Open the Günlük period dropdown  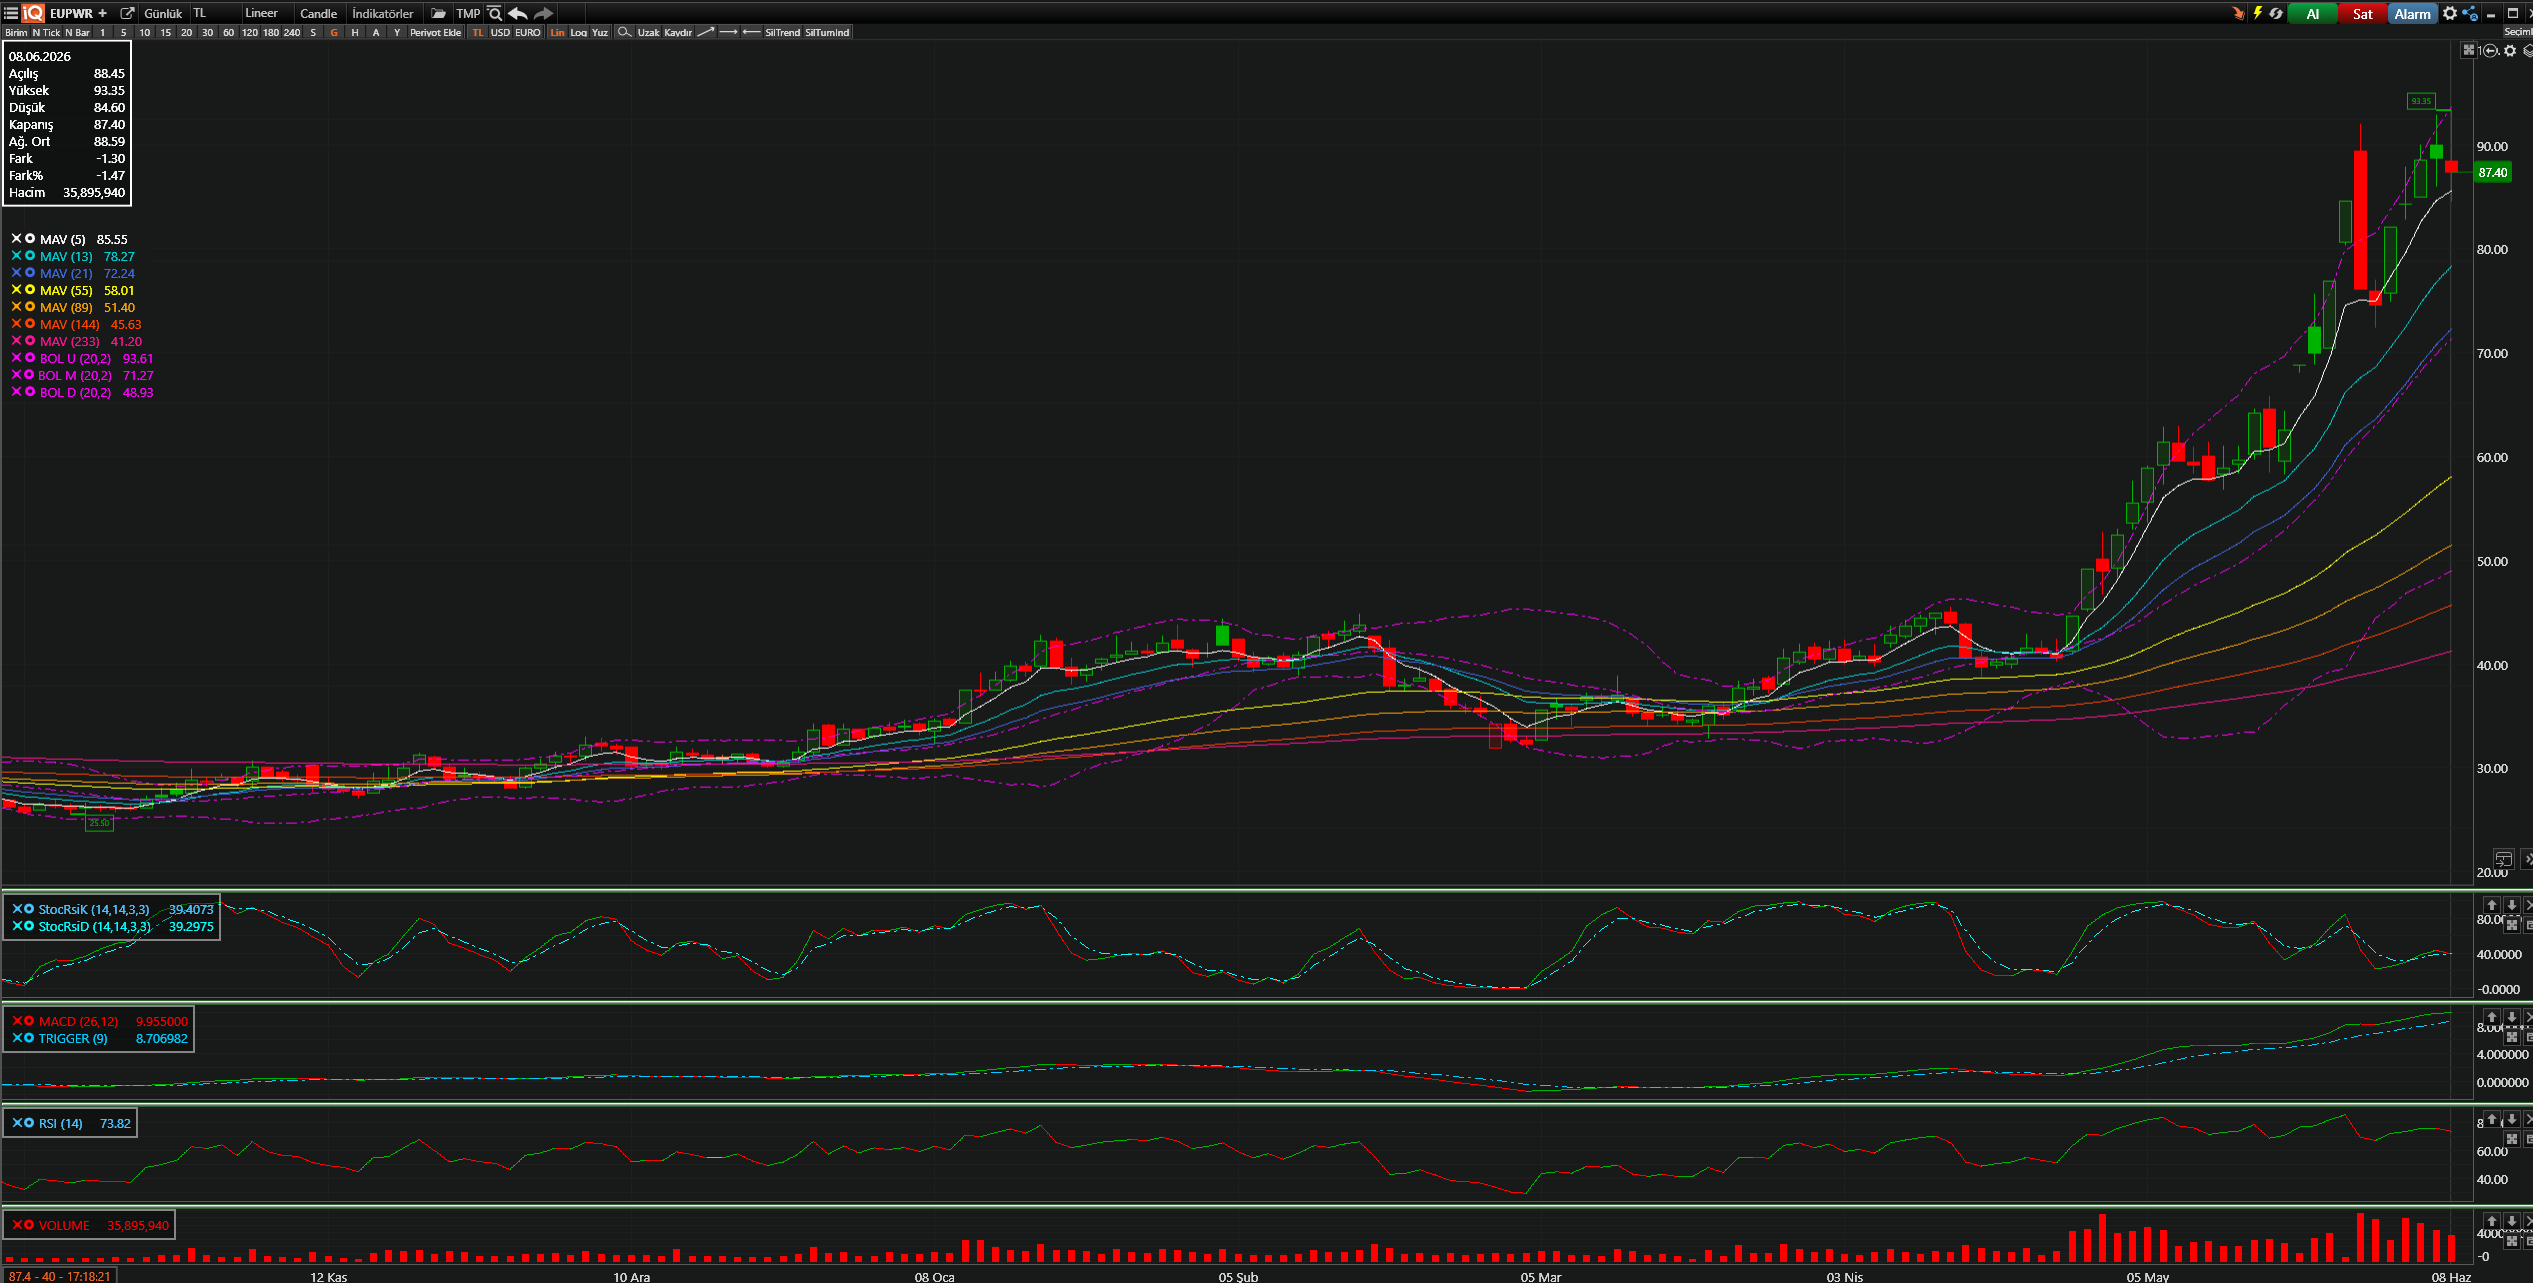[164, 13]
